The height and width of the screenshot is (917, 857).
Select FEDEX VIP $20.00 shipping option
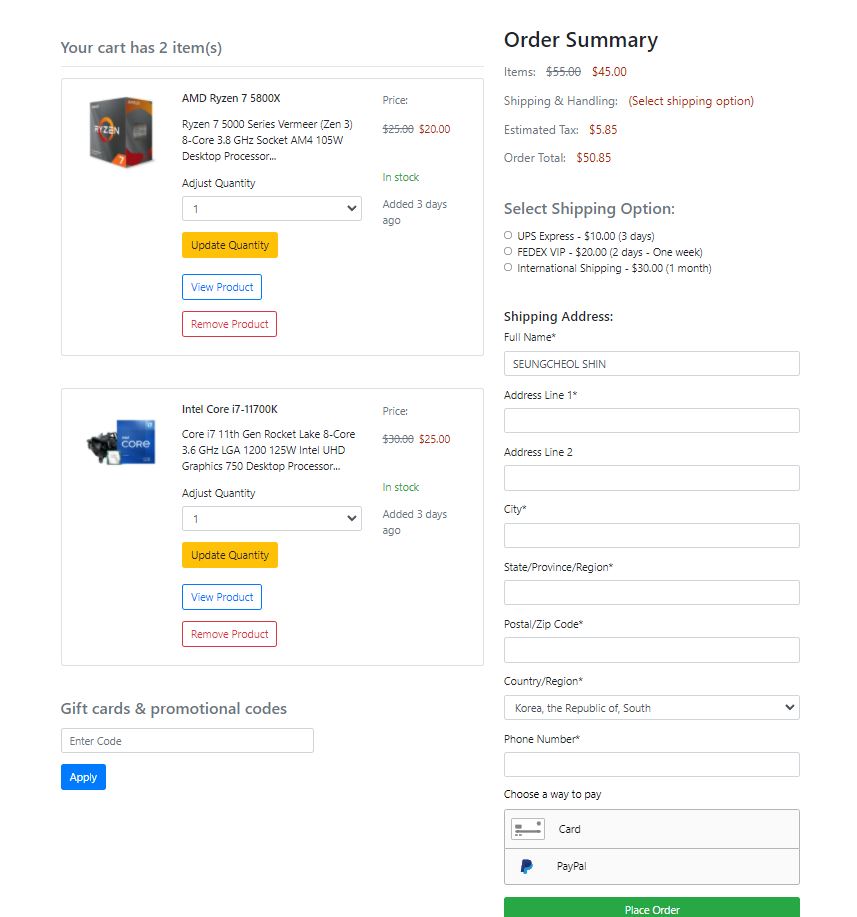point(508,251)
